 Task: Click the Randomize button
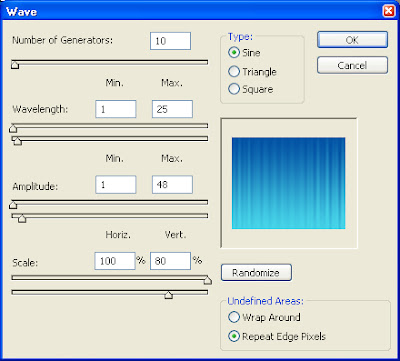tap(256, 273)
